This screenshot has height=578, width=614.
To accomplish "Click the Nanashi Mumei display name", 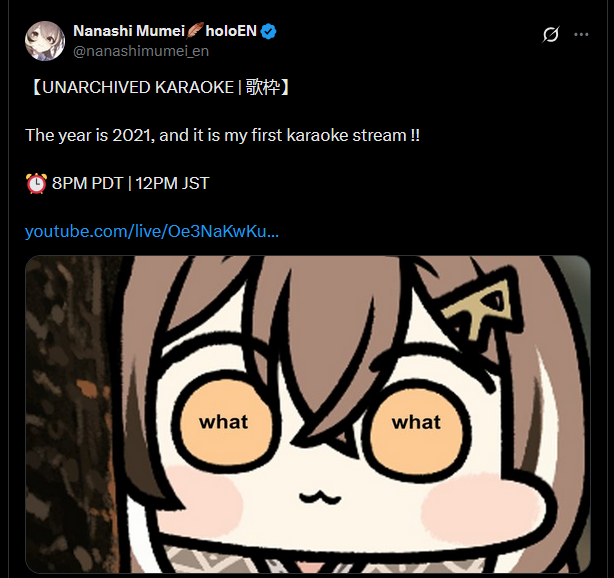I will tap(129, 31).
